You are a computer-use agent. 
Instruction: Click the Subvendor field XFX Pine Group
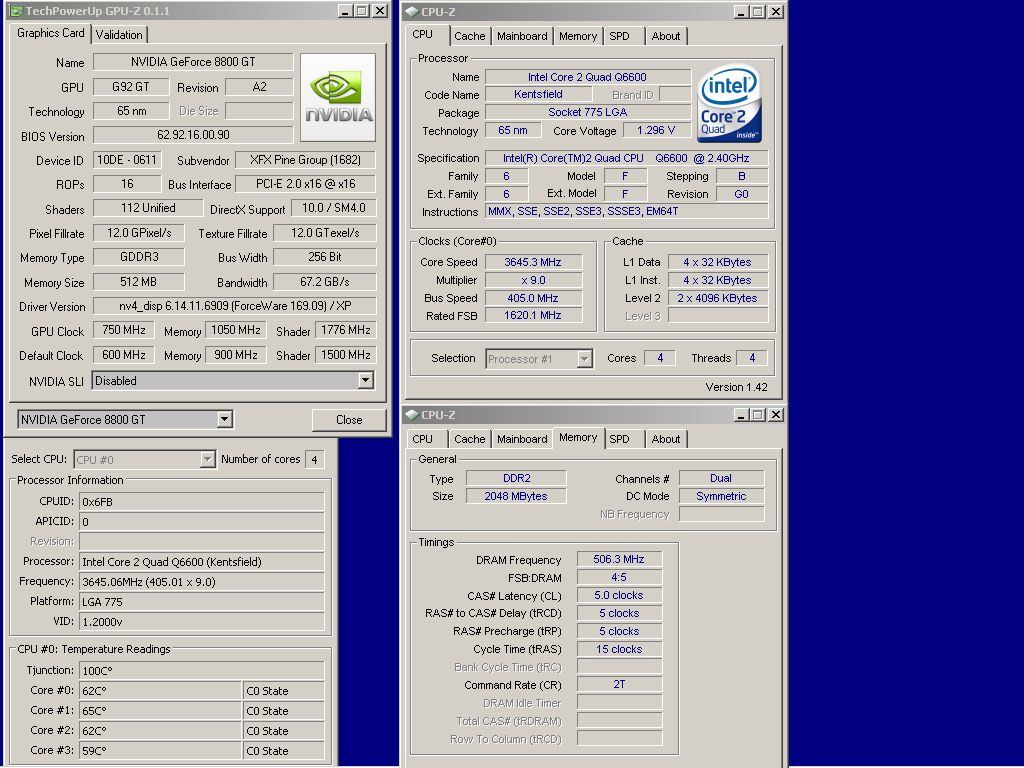coord(306,160)
